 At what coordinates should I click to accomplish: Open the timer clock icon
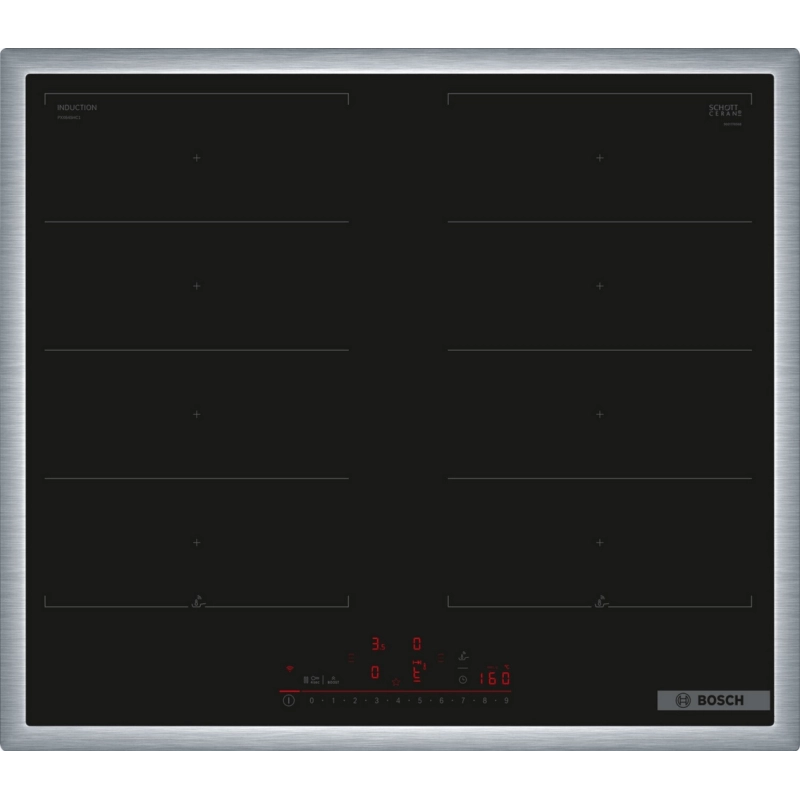[463, 680]
